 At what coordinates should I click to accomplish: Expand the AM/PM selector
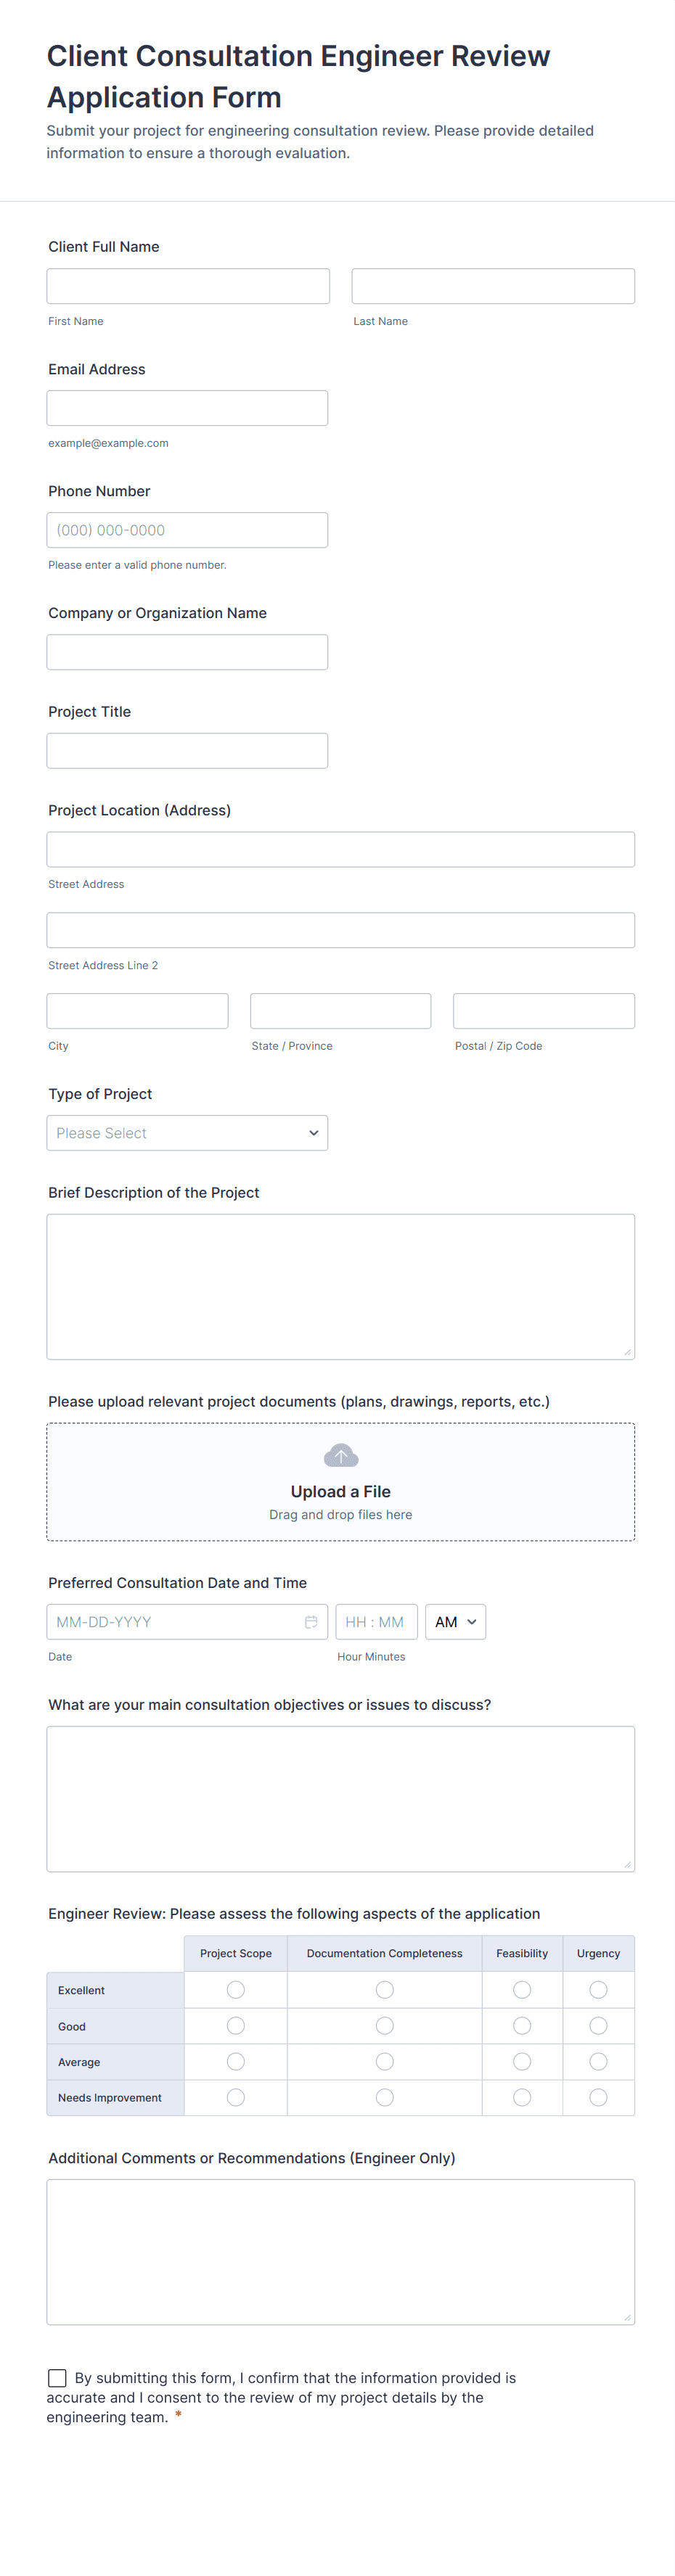tap(455, 1622)
